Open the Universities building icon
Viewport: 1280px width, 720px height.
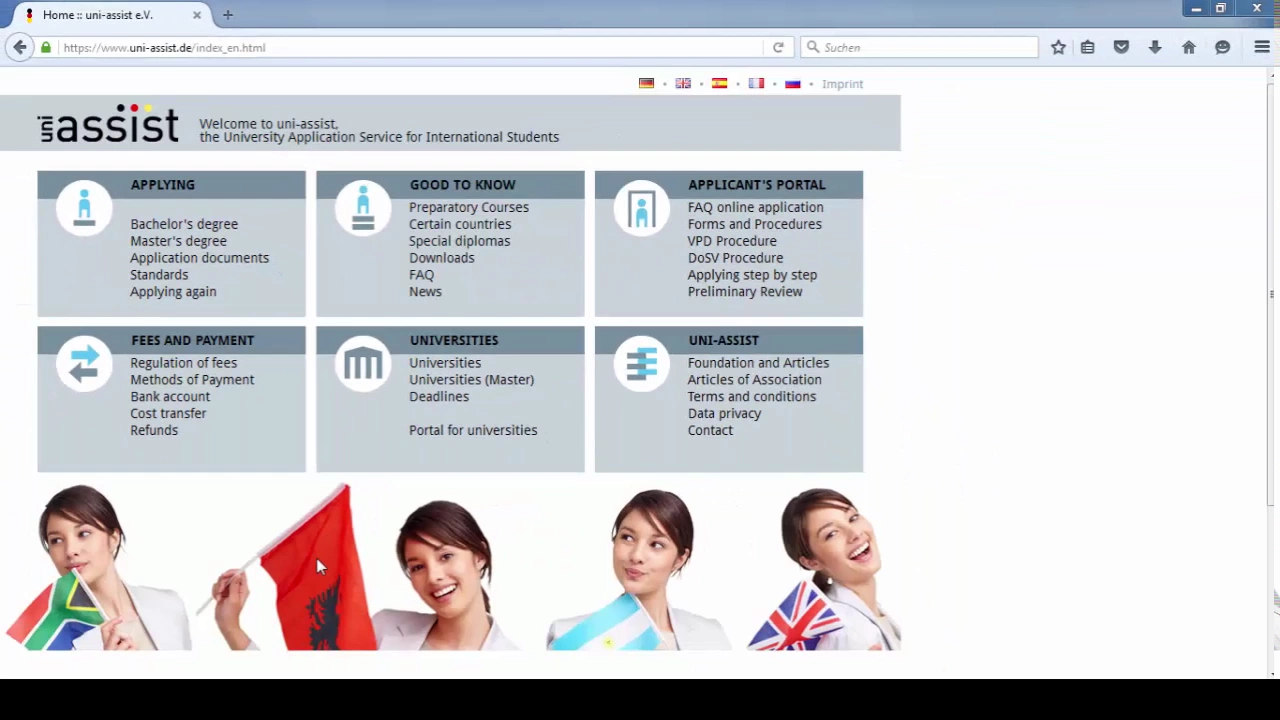[363, 364]
